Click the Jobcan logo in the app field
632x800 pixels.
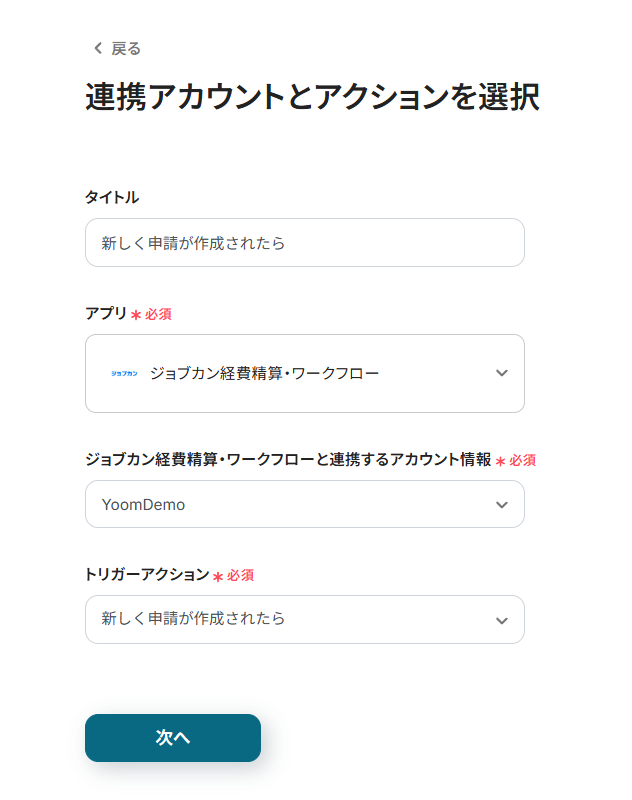(x=124, y=373)
